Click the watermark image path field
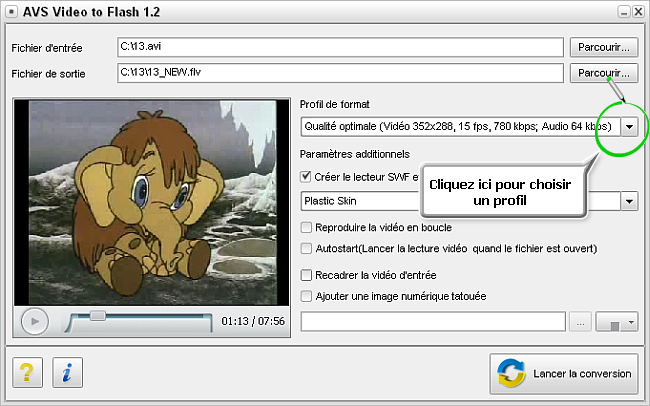Viewport: 650px width, 406px height. click(x=433, y=322)
